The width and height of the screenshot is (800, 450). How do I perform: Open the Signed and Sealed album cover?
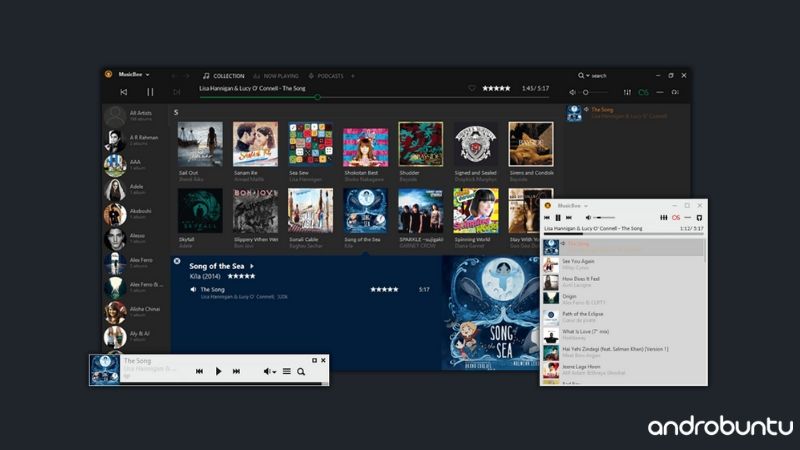click(476, 144)
